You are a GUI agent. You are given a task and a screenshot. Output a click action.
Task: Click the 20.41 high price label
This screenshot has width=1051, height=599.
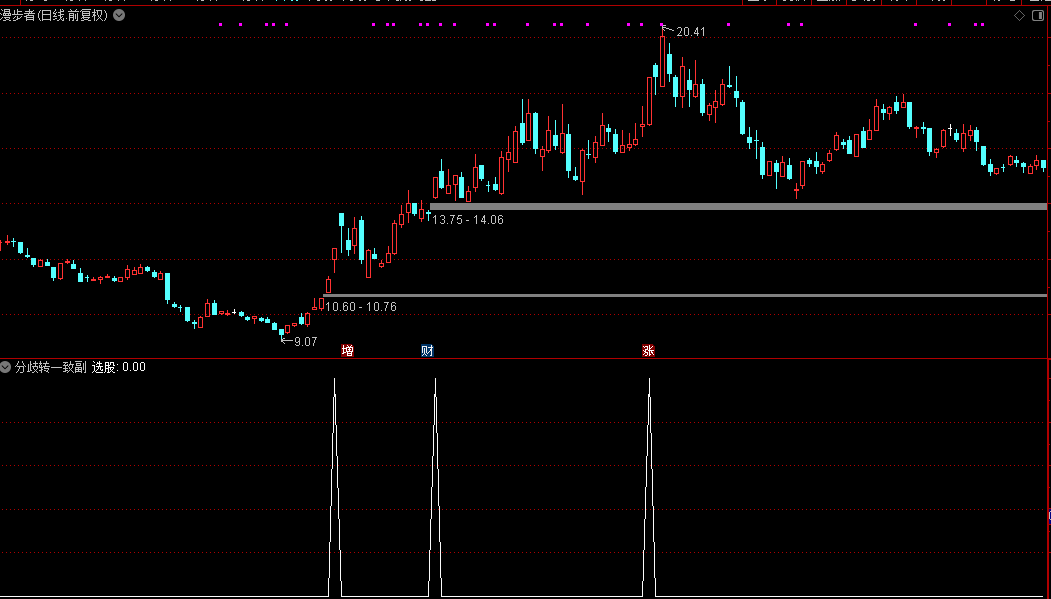(x=690, y=31)
